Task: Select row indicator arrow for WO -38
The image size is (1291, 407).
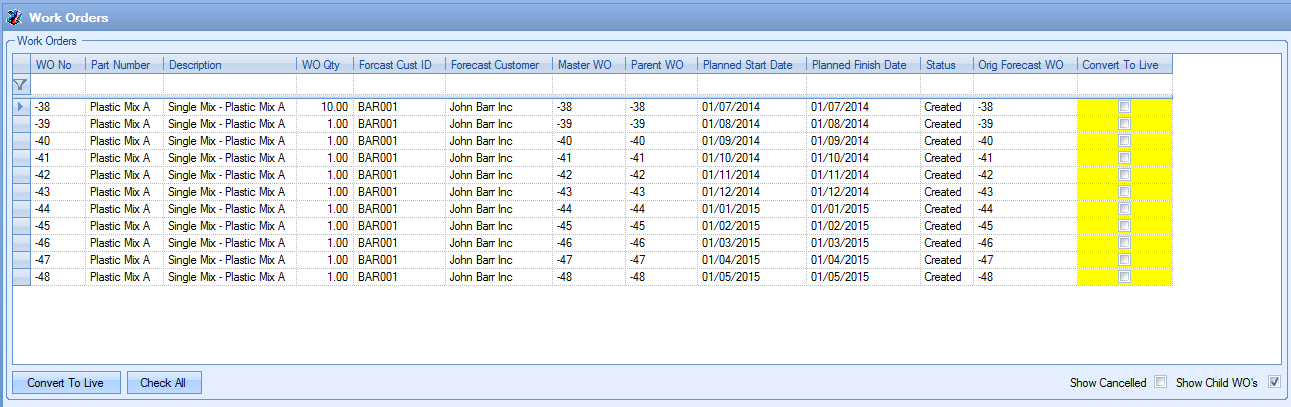Action: click(21, 107)
